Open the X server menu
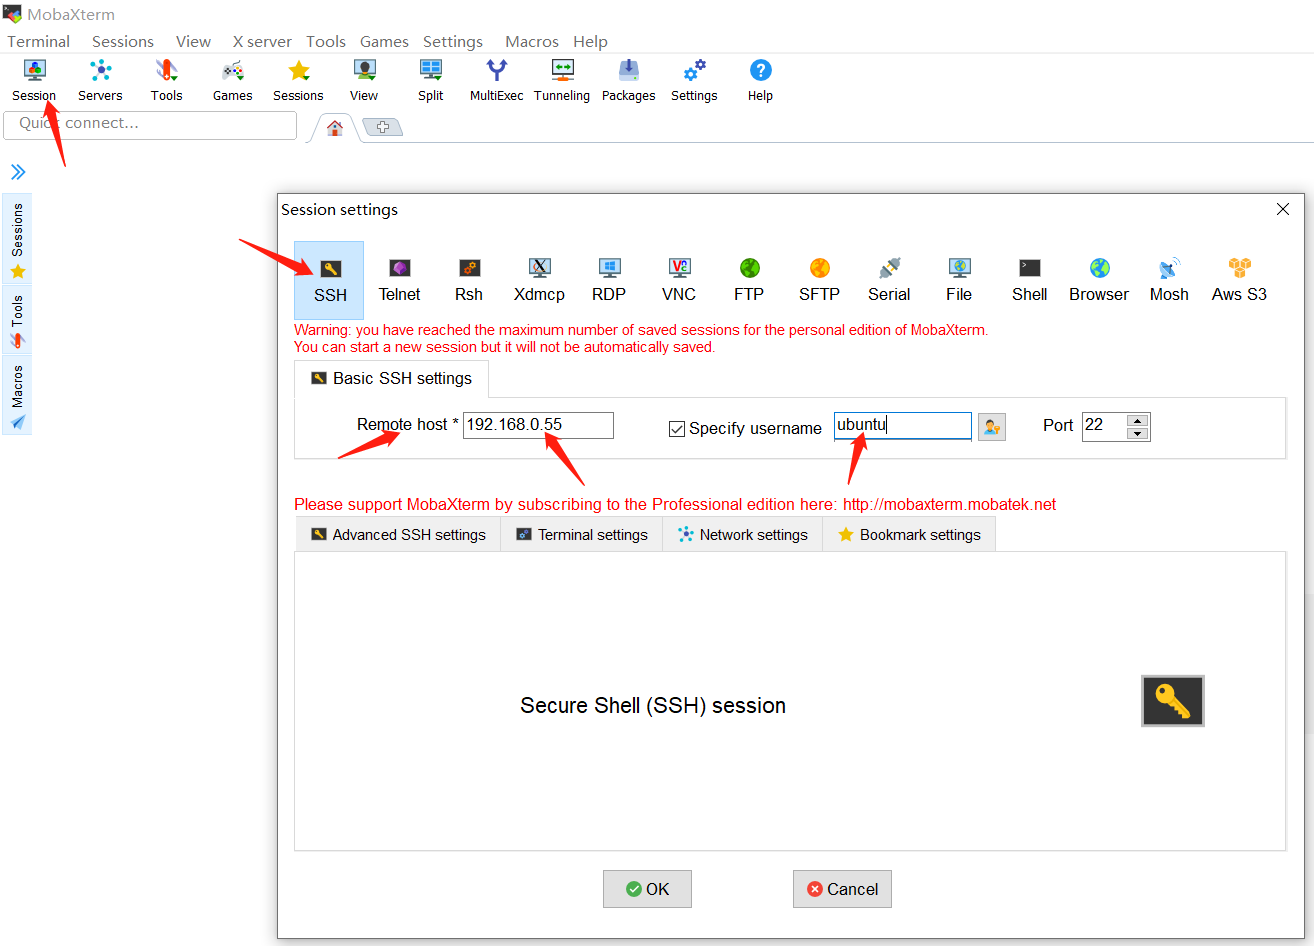Screen dimensions: 1314x946 pyautogui.click(x=262, y=41)
